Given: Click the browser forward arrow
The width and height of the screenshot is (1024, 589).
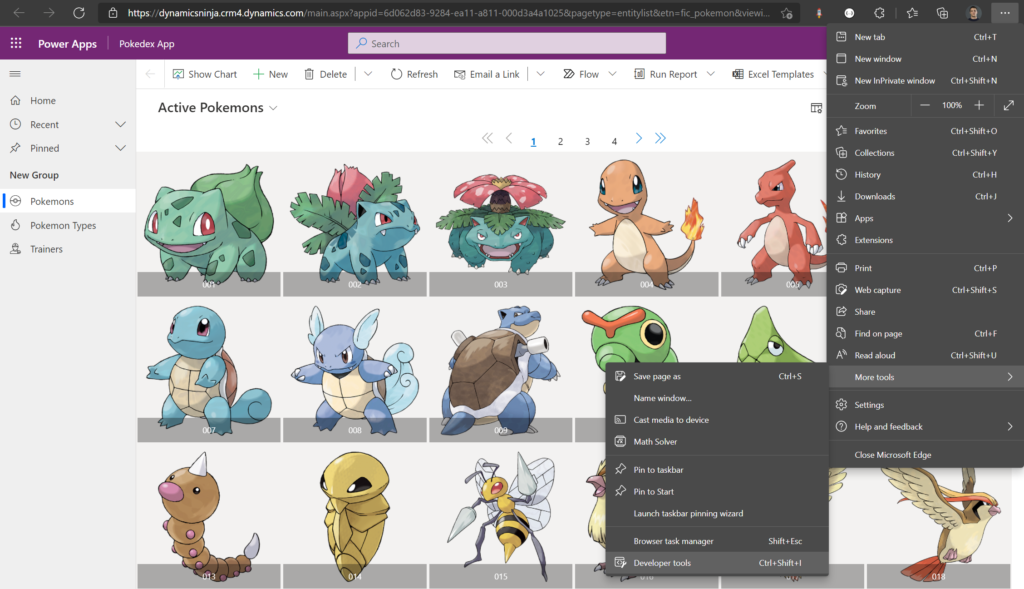Looking at the screenshot, I should pyautogui.click(x=49, y=12).
